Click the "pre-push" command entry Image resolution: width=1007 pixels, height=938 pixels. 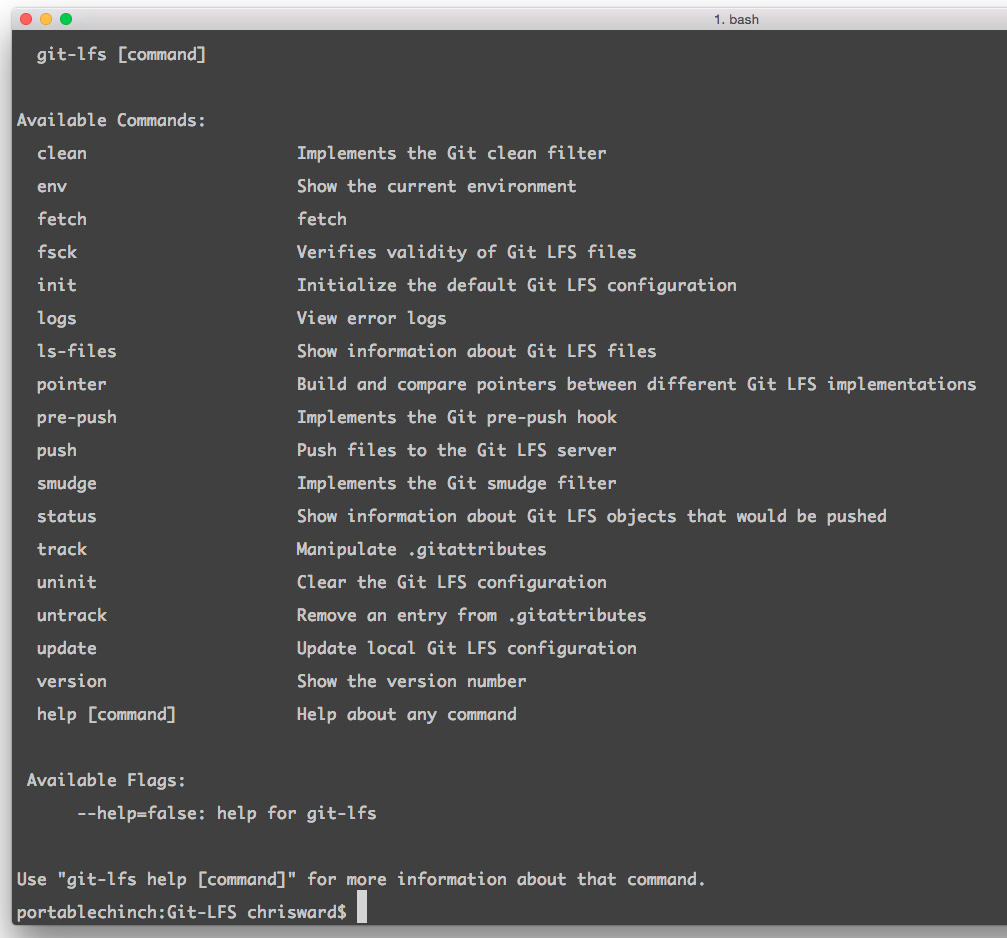click(x=77, y=417)
